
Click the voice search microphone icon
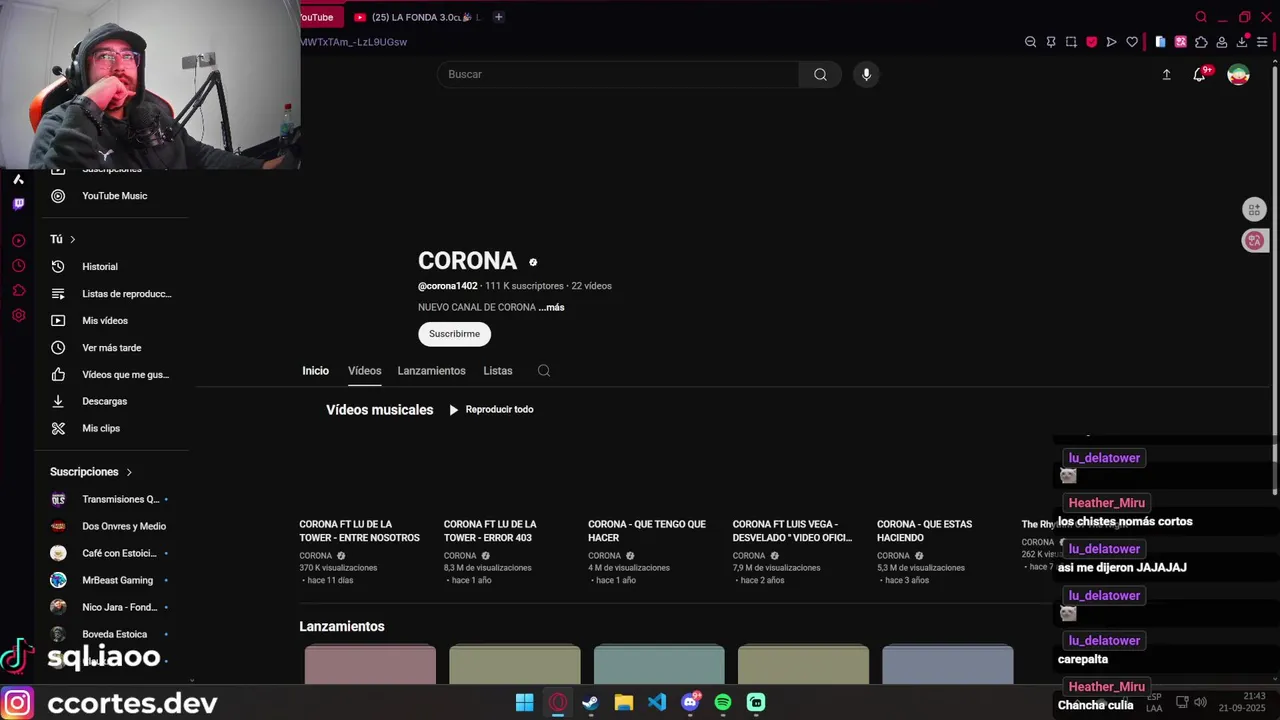tap(866, 74)
